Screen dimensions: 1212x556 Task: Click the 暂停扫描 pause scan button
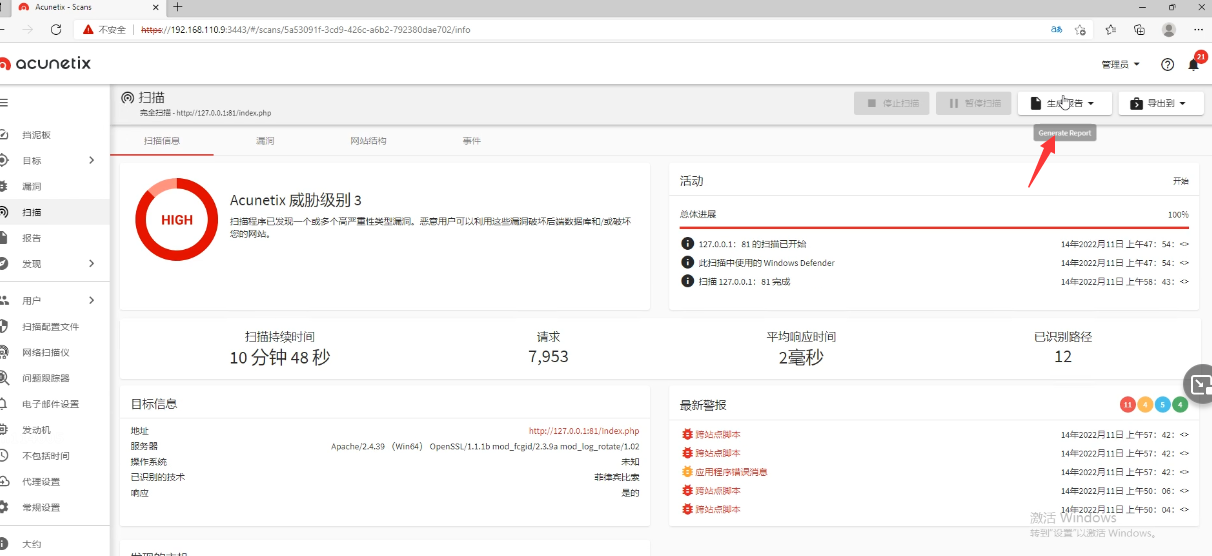(x=973, y=103)
